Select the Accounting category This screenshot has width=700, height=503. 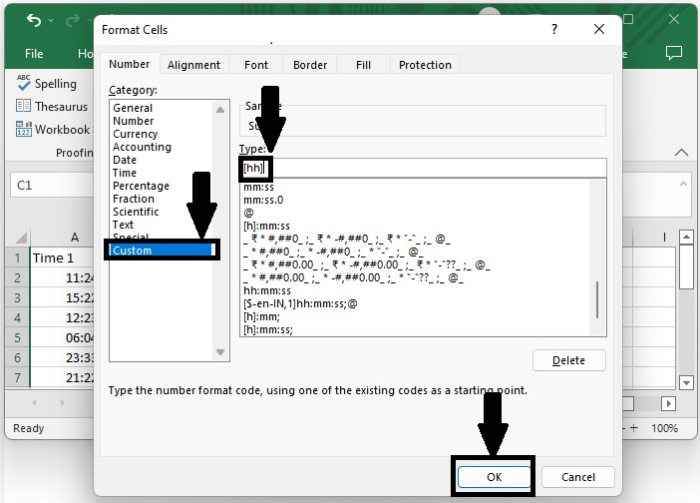click(x=142, y=147)
